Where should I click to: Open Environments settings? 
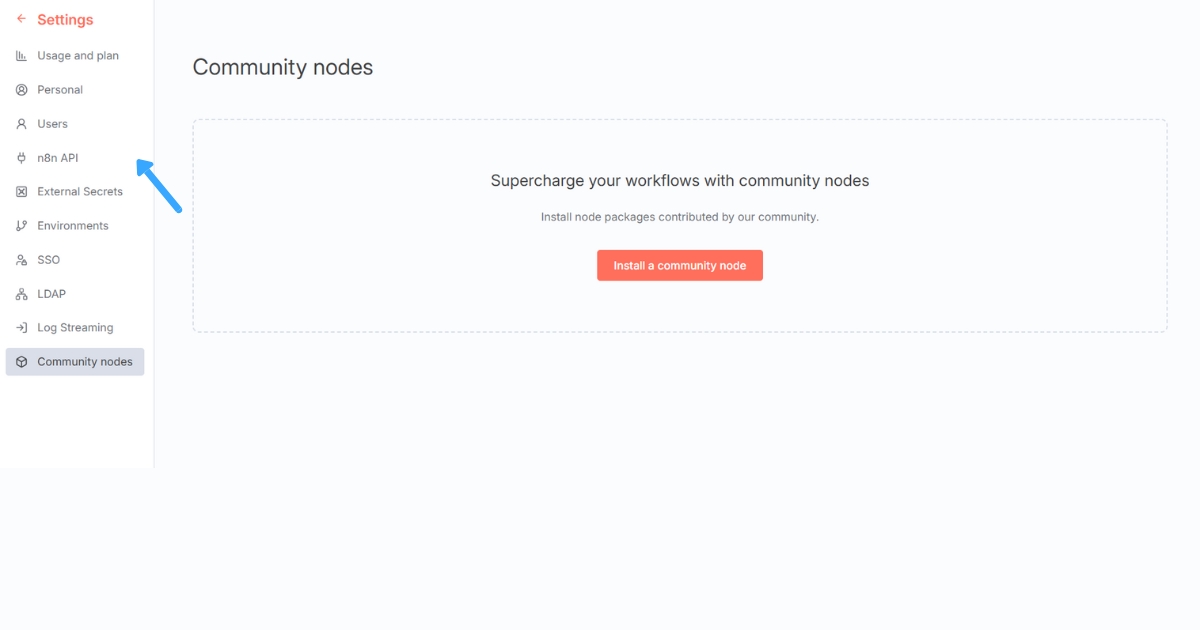[x=74, y=225]
